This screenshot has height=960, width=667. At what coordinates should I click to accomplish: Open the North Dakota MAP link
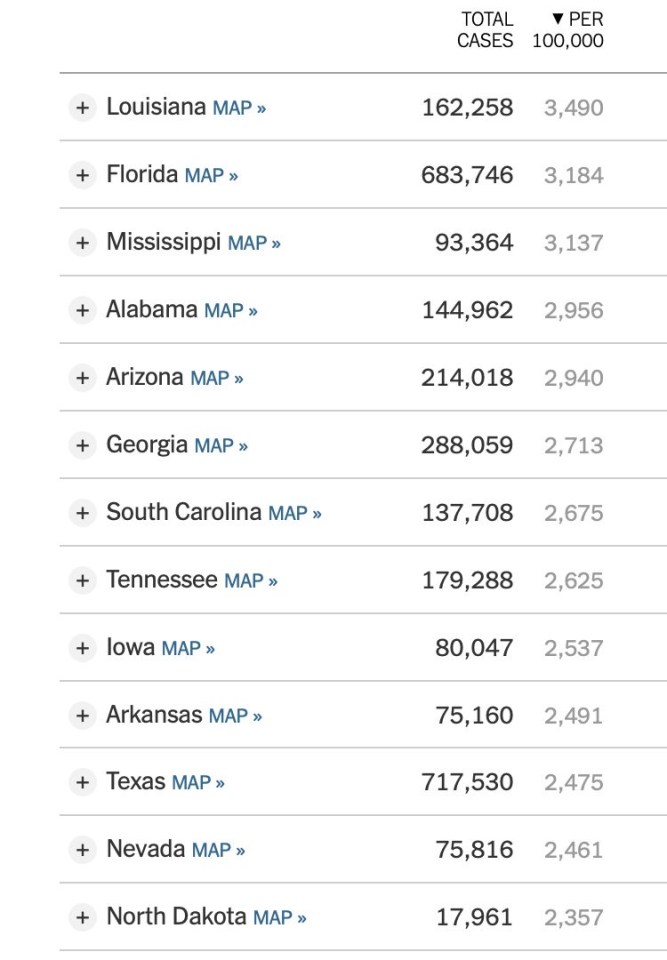point(280,917)
